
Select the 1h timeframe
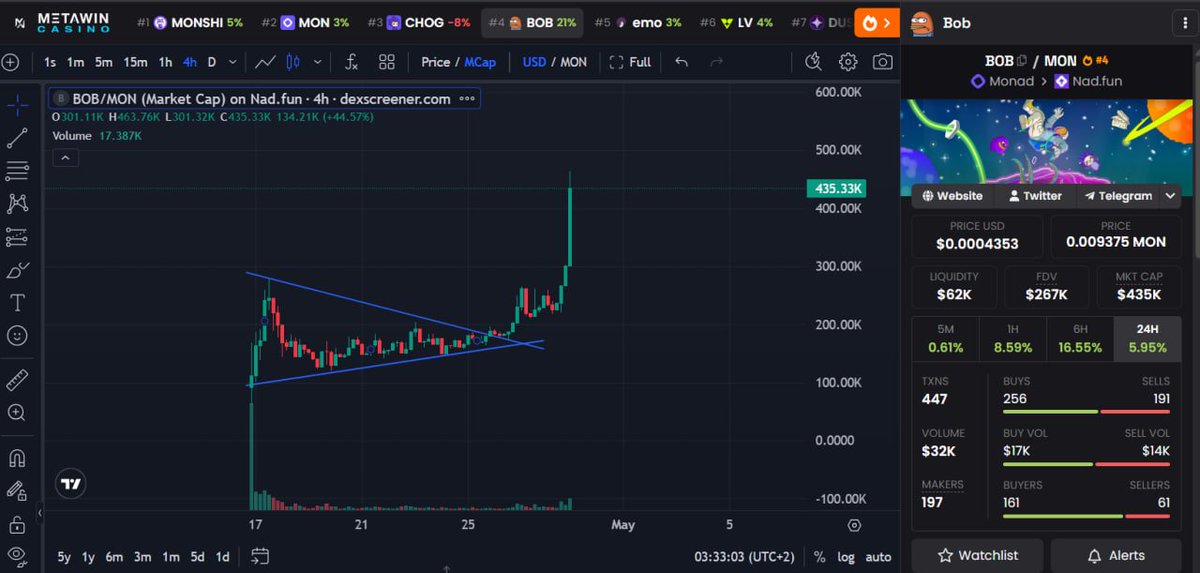click(x=165, y=62)
